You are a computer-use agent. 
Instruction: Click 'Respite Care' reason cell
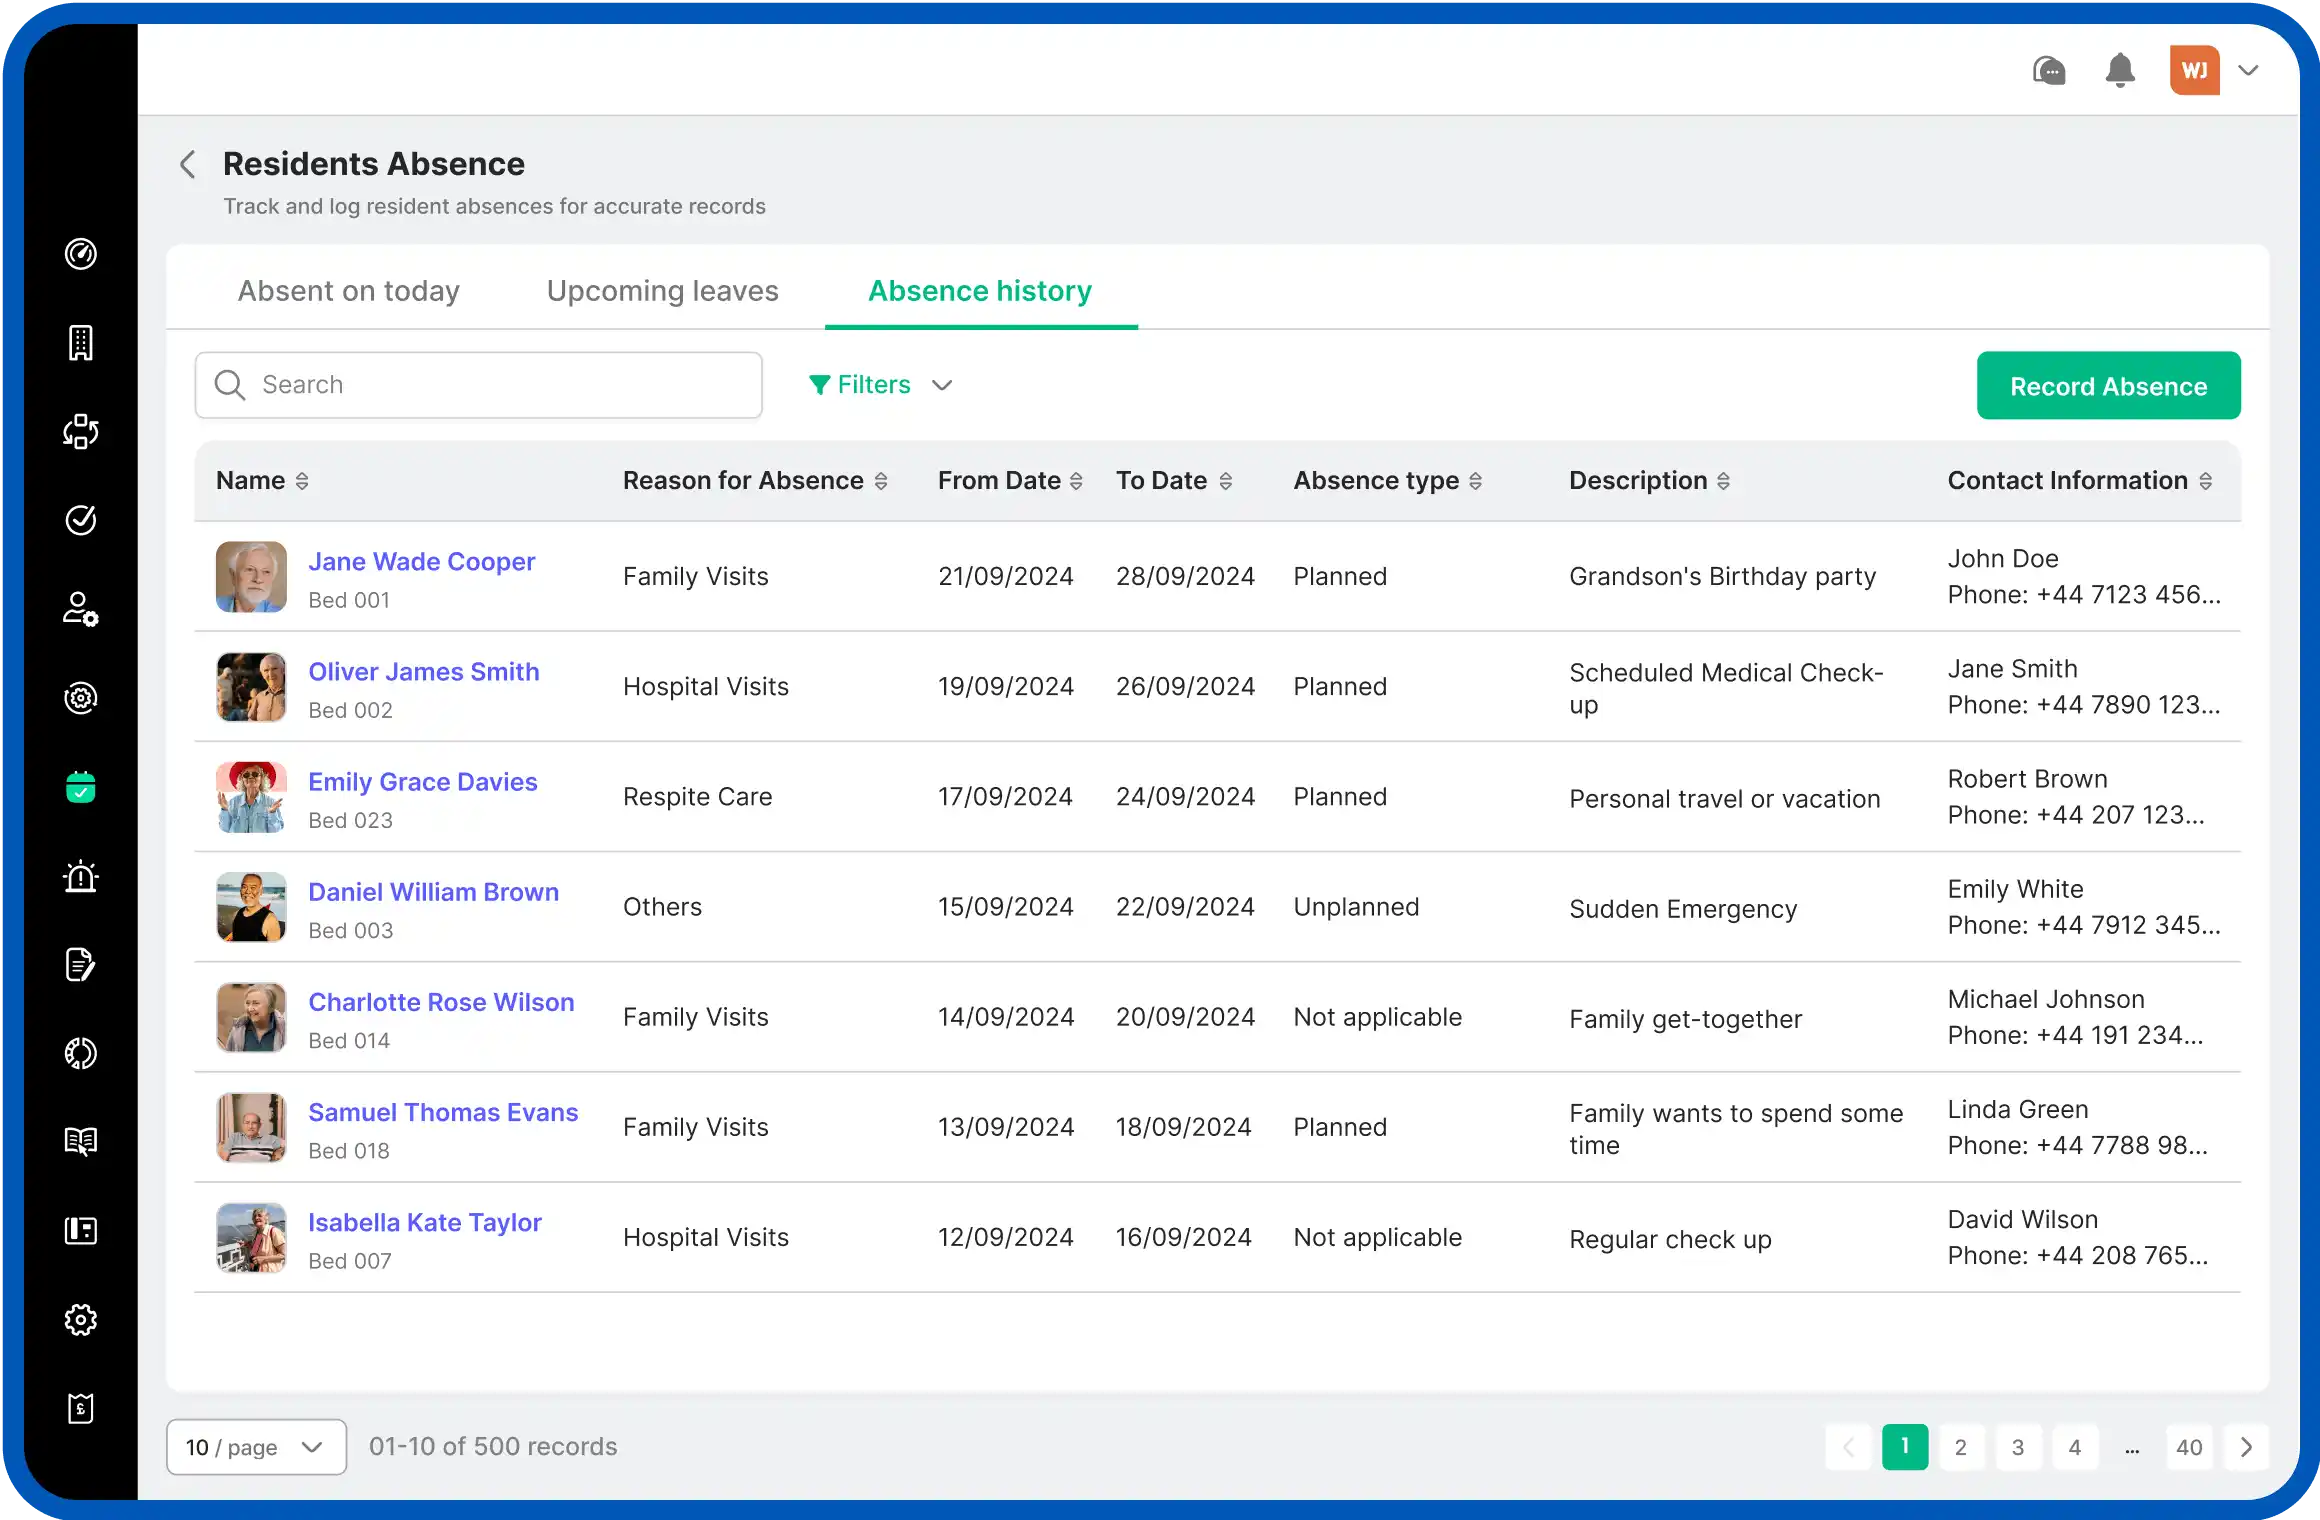click(x=697, y=797)
